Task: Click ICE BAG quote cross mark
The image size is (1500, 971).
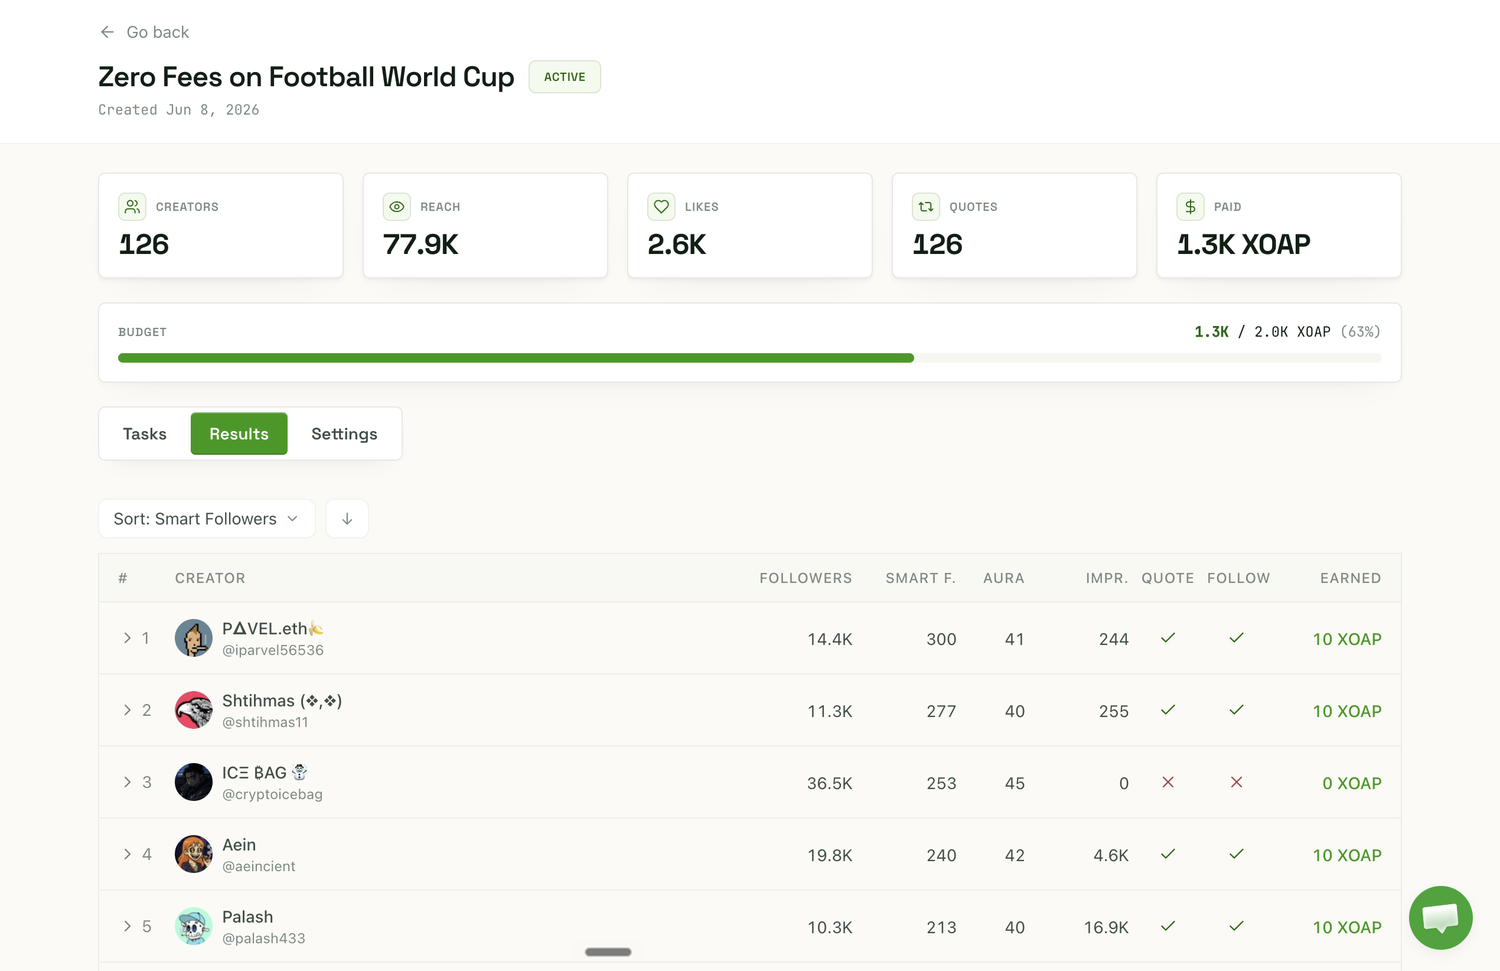Action: (1167, 782)
